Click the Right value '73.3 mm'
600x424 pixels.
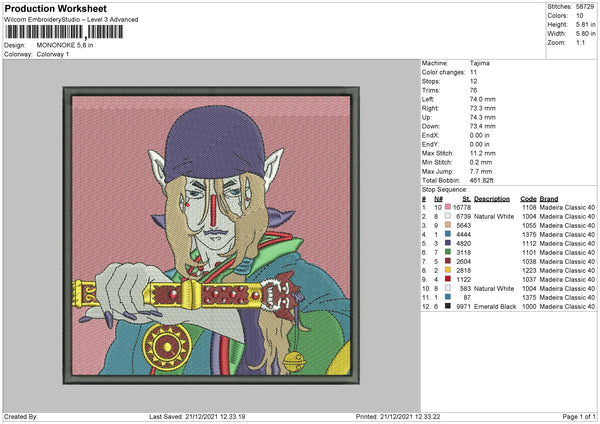[483, 108]
